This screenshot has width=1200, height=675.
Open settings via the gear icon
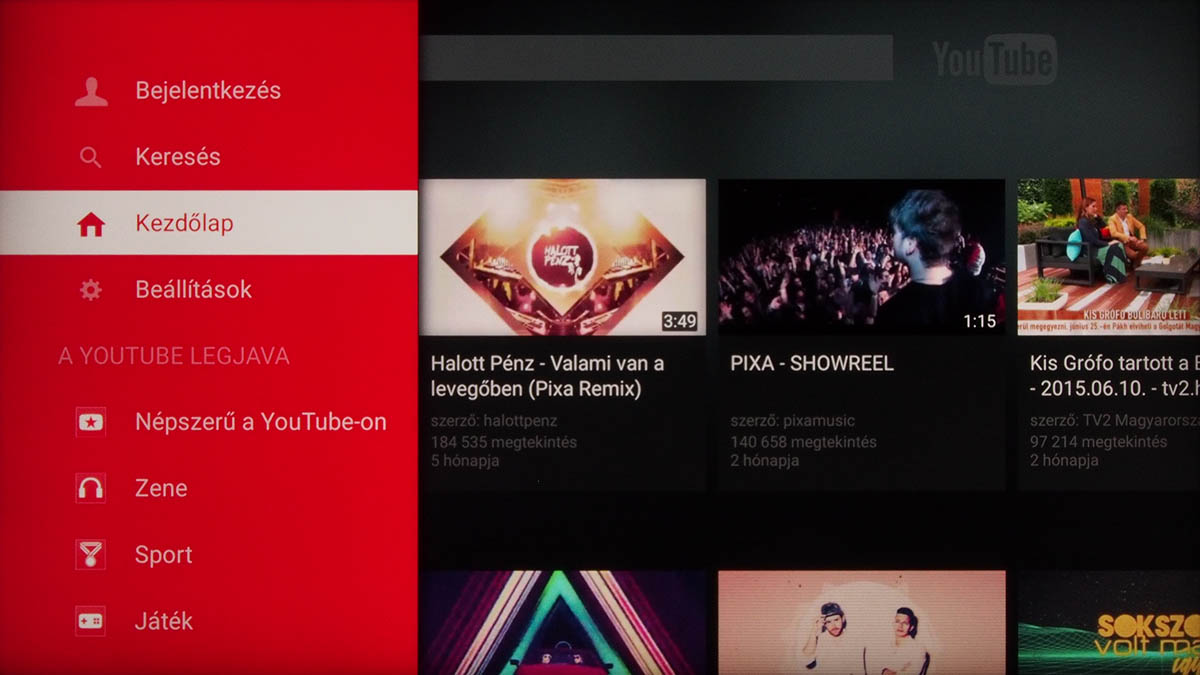91,290
